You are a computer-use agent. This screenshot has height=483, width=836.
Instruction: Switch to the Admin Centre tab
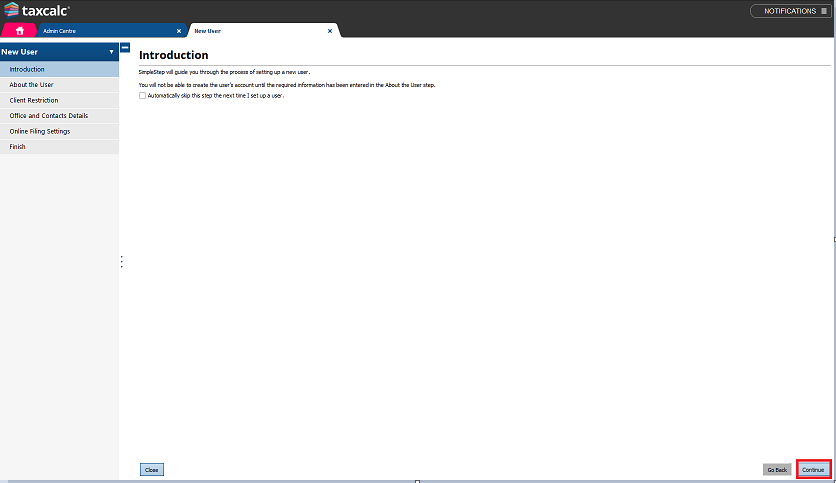tap(60, 31)
